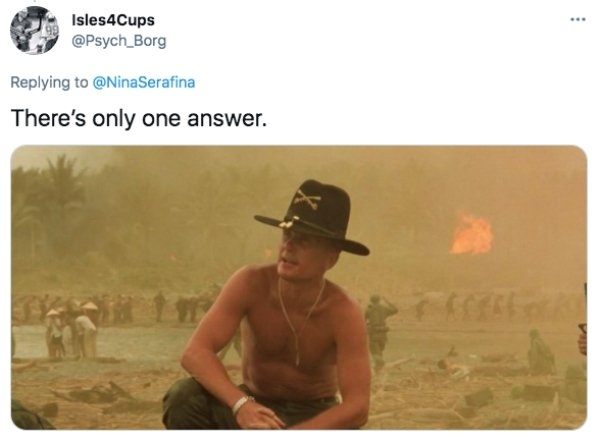Select the 'There's only one answer.' tweet text
The image size is (600, 442).
[139, 118]
